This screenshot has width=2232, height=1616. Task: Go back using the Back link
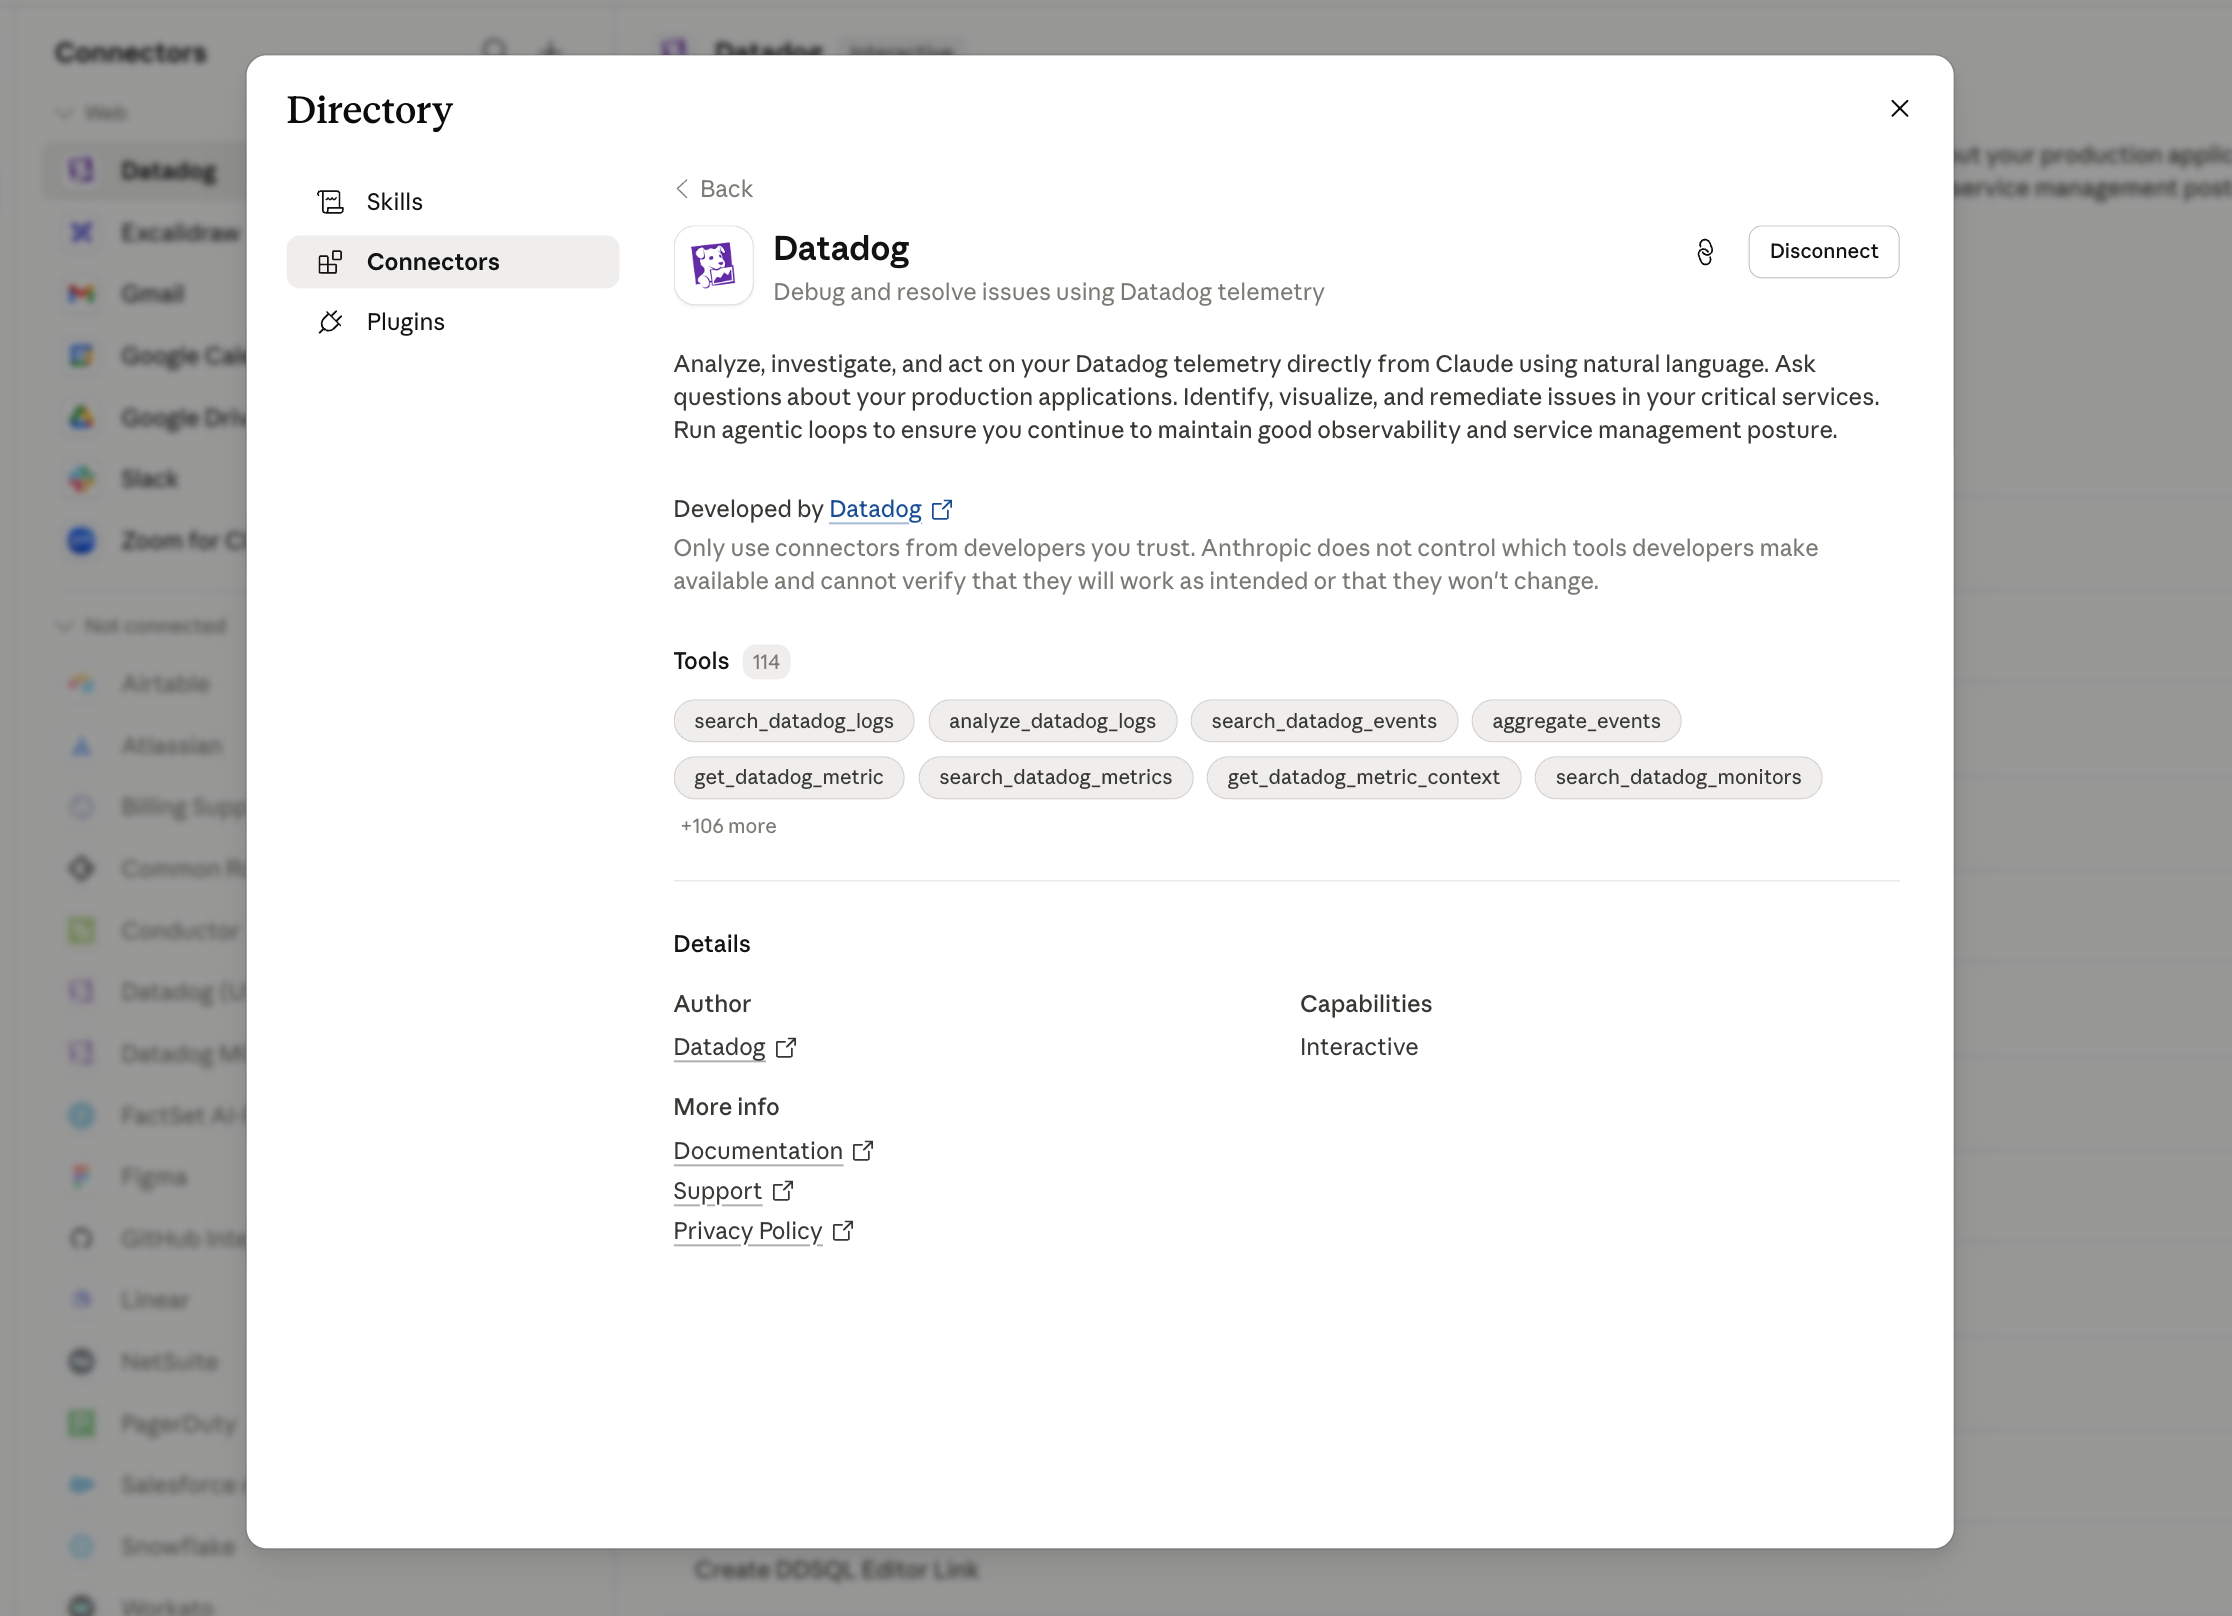tap(714, 189)
